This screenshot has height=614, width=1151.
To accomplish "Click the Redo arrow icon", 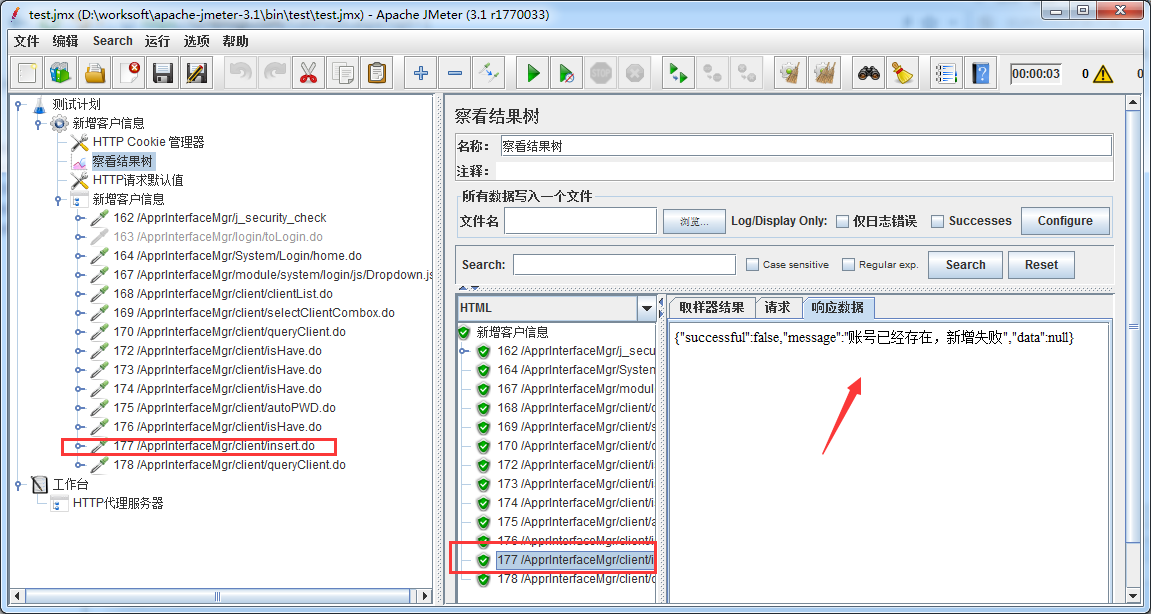I will point(275,73).
